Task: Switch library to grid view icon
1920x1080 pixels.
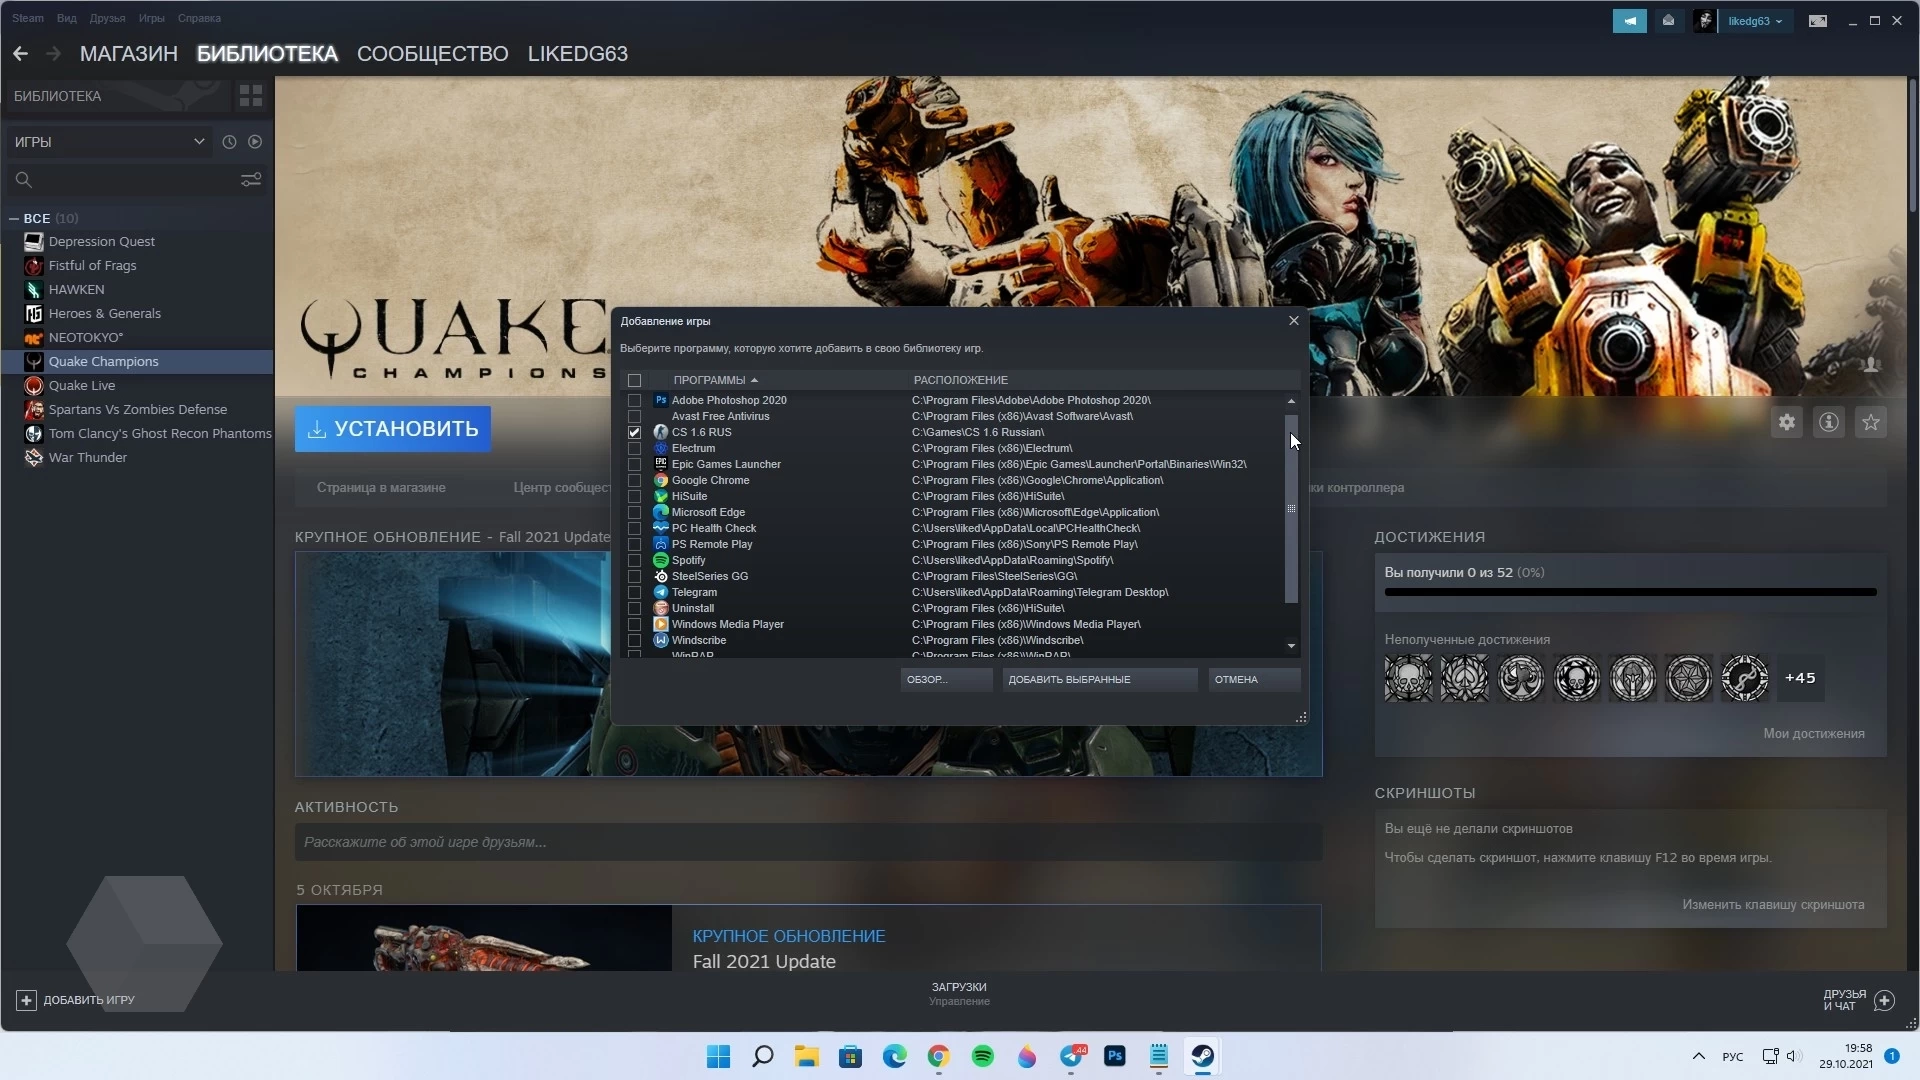Action: [x=251, y=96]
